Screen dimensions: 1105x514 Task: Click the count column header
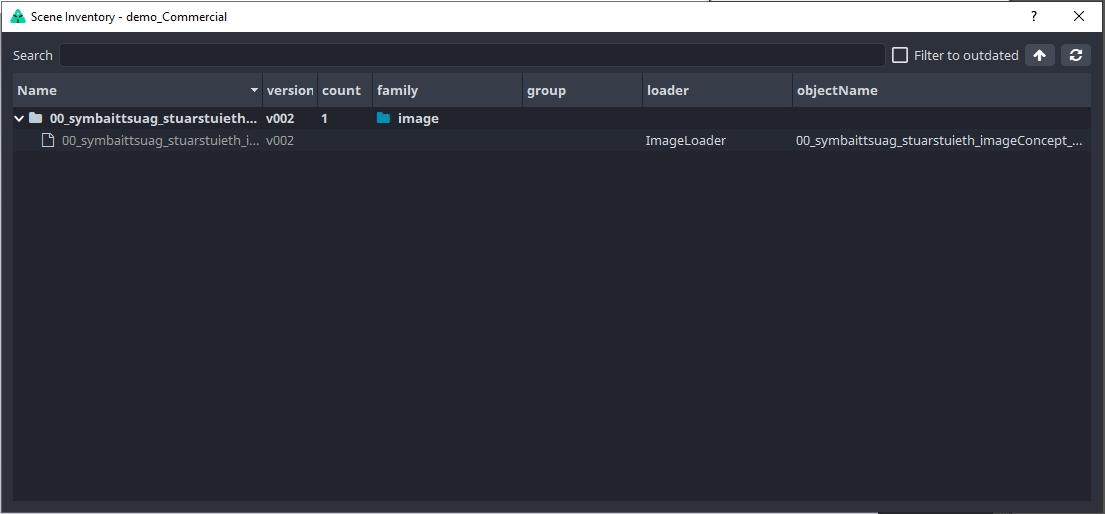pos(341,90)
